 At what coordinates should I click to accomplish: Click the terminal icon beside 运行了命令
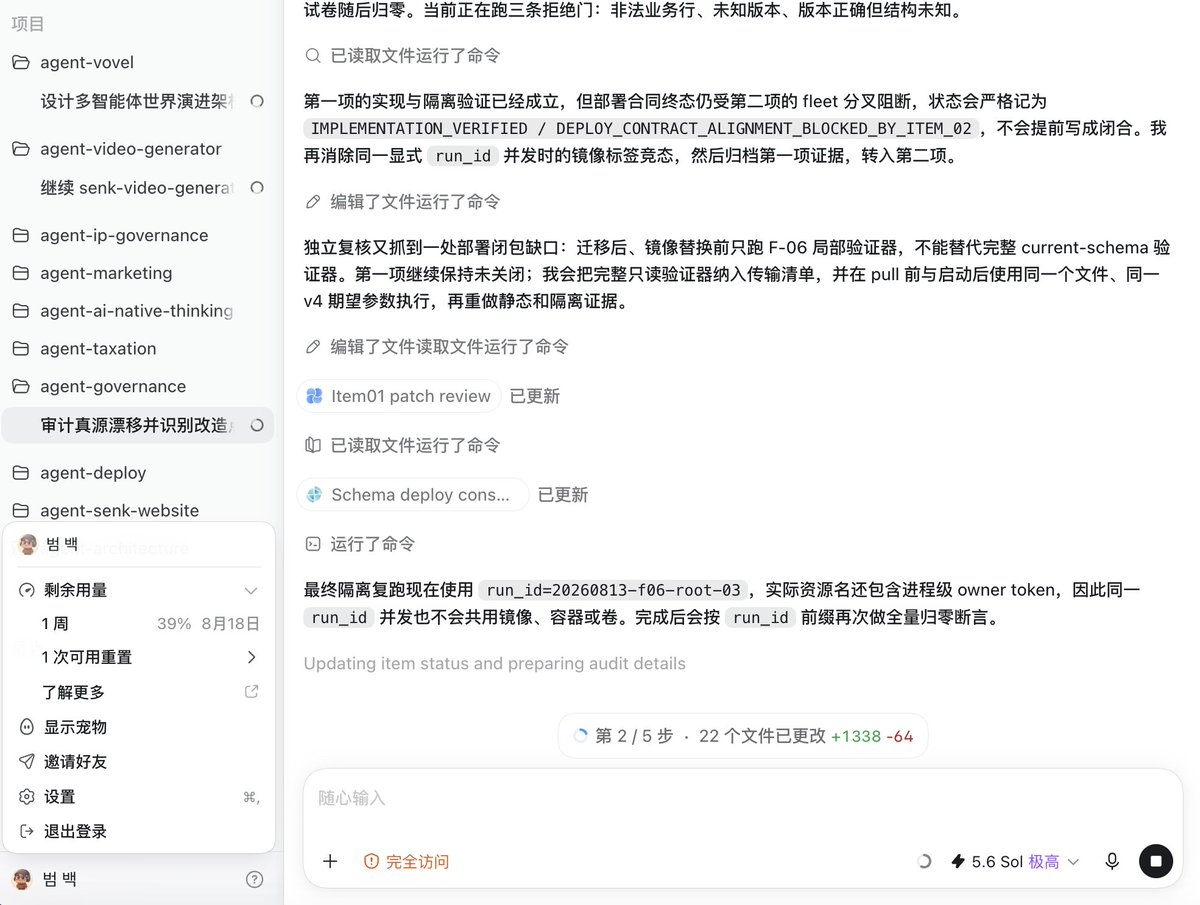pyautogui.click(x=313, y=544)
